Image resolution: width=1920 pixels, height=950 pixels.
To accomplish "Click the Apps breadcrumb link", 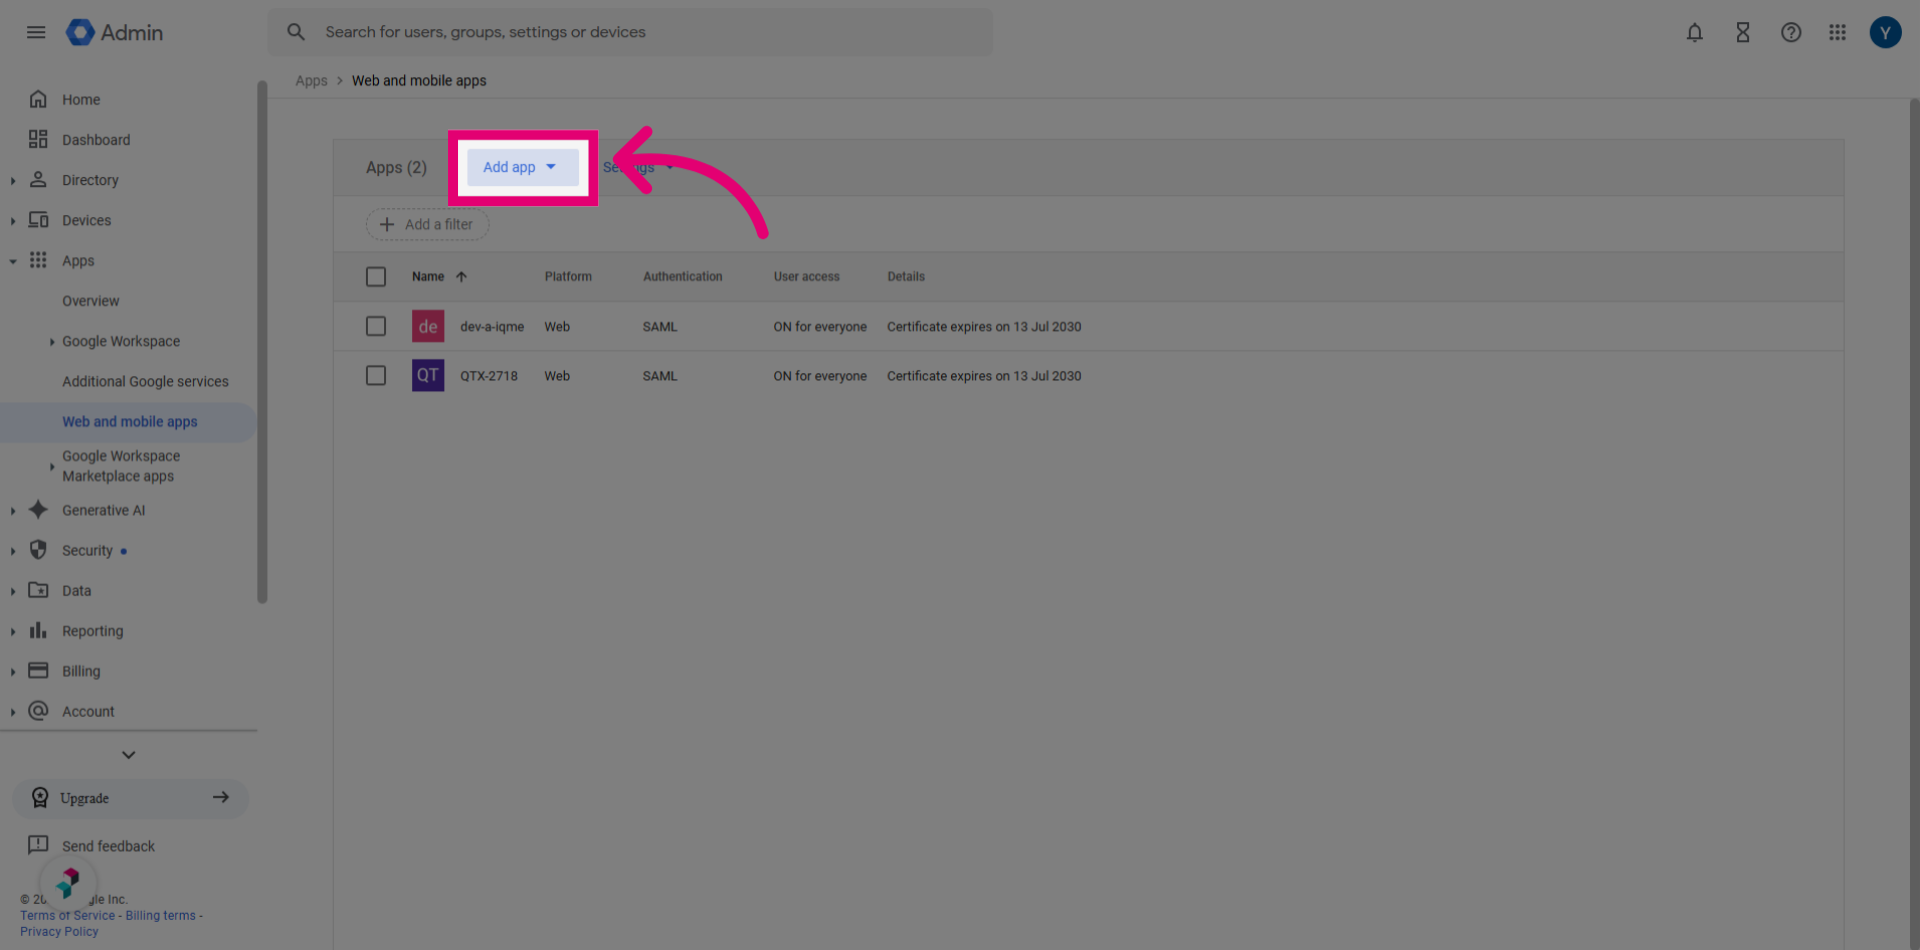I will 311,81.
